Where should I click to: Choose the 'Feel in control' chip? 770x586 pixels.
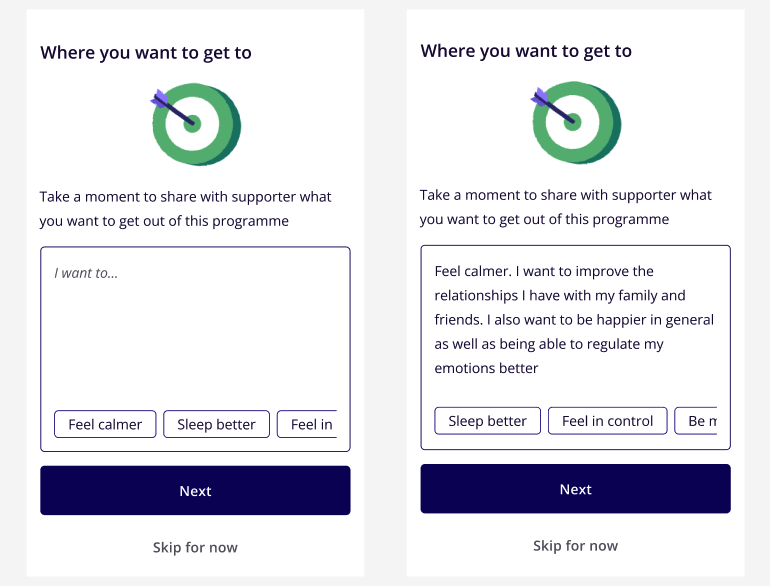tap(607, 420)
